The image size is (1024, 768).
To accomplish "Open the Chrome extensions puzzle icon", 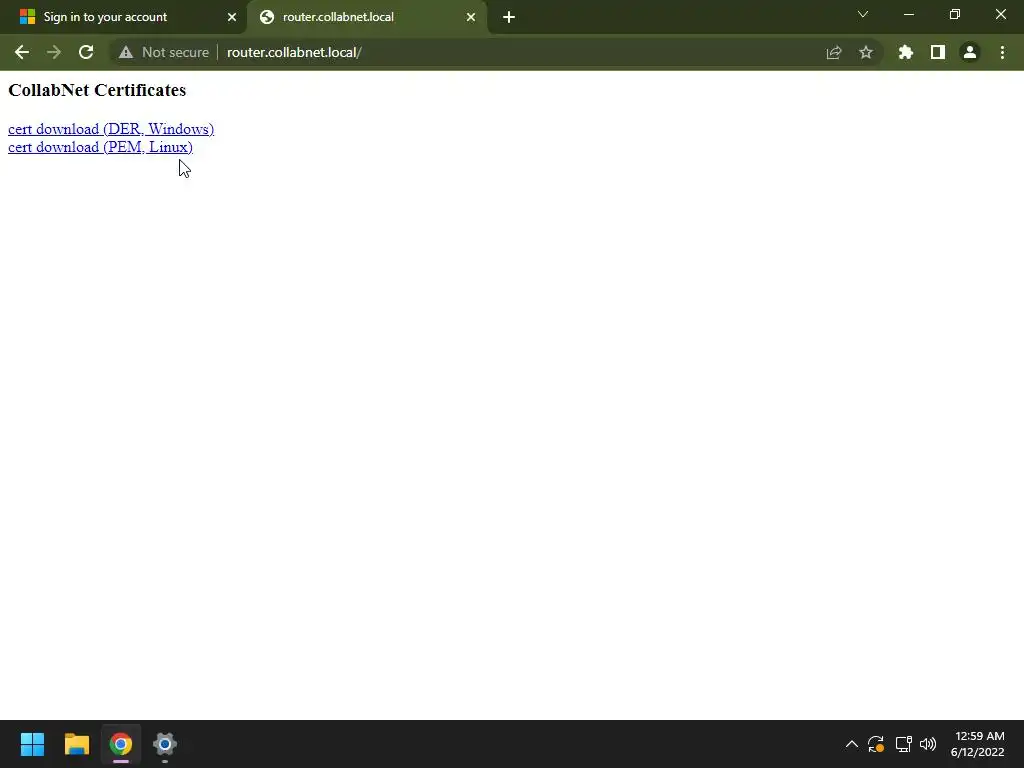I will (906, 52).
